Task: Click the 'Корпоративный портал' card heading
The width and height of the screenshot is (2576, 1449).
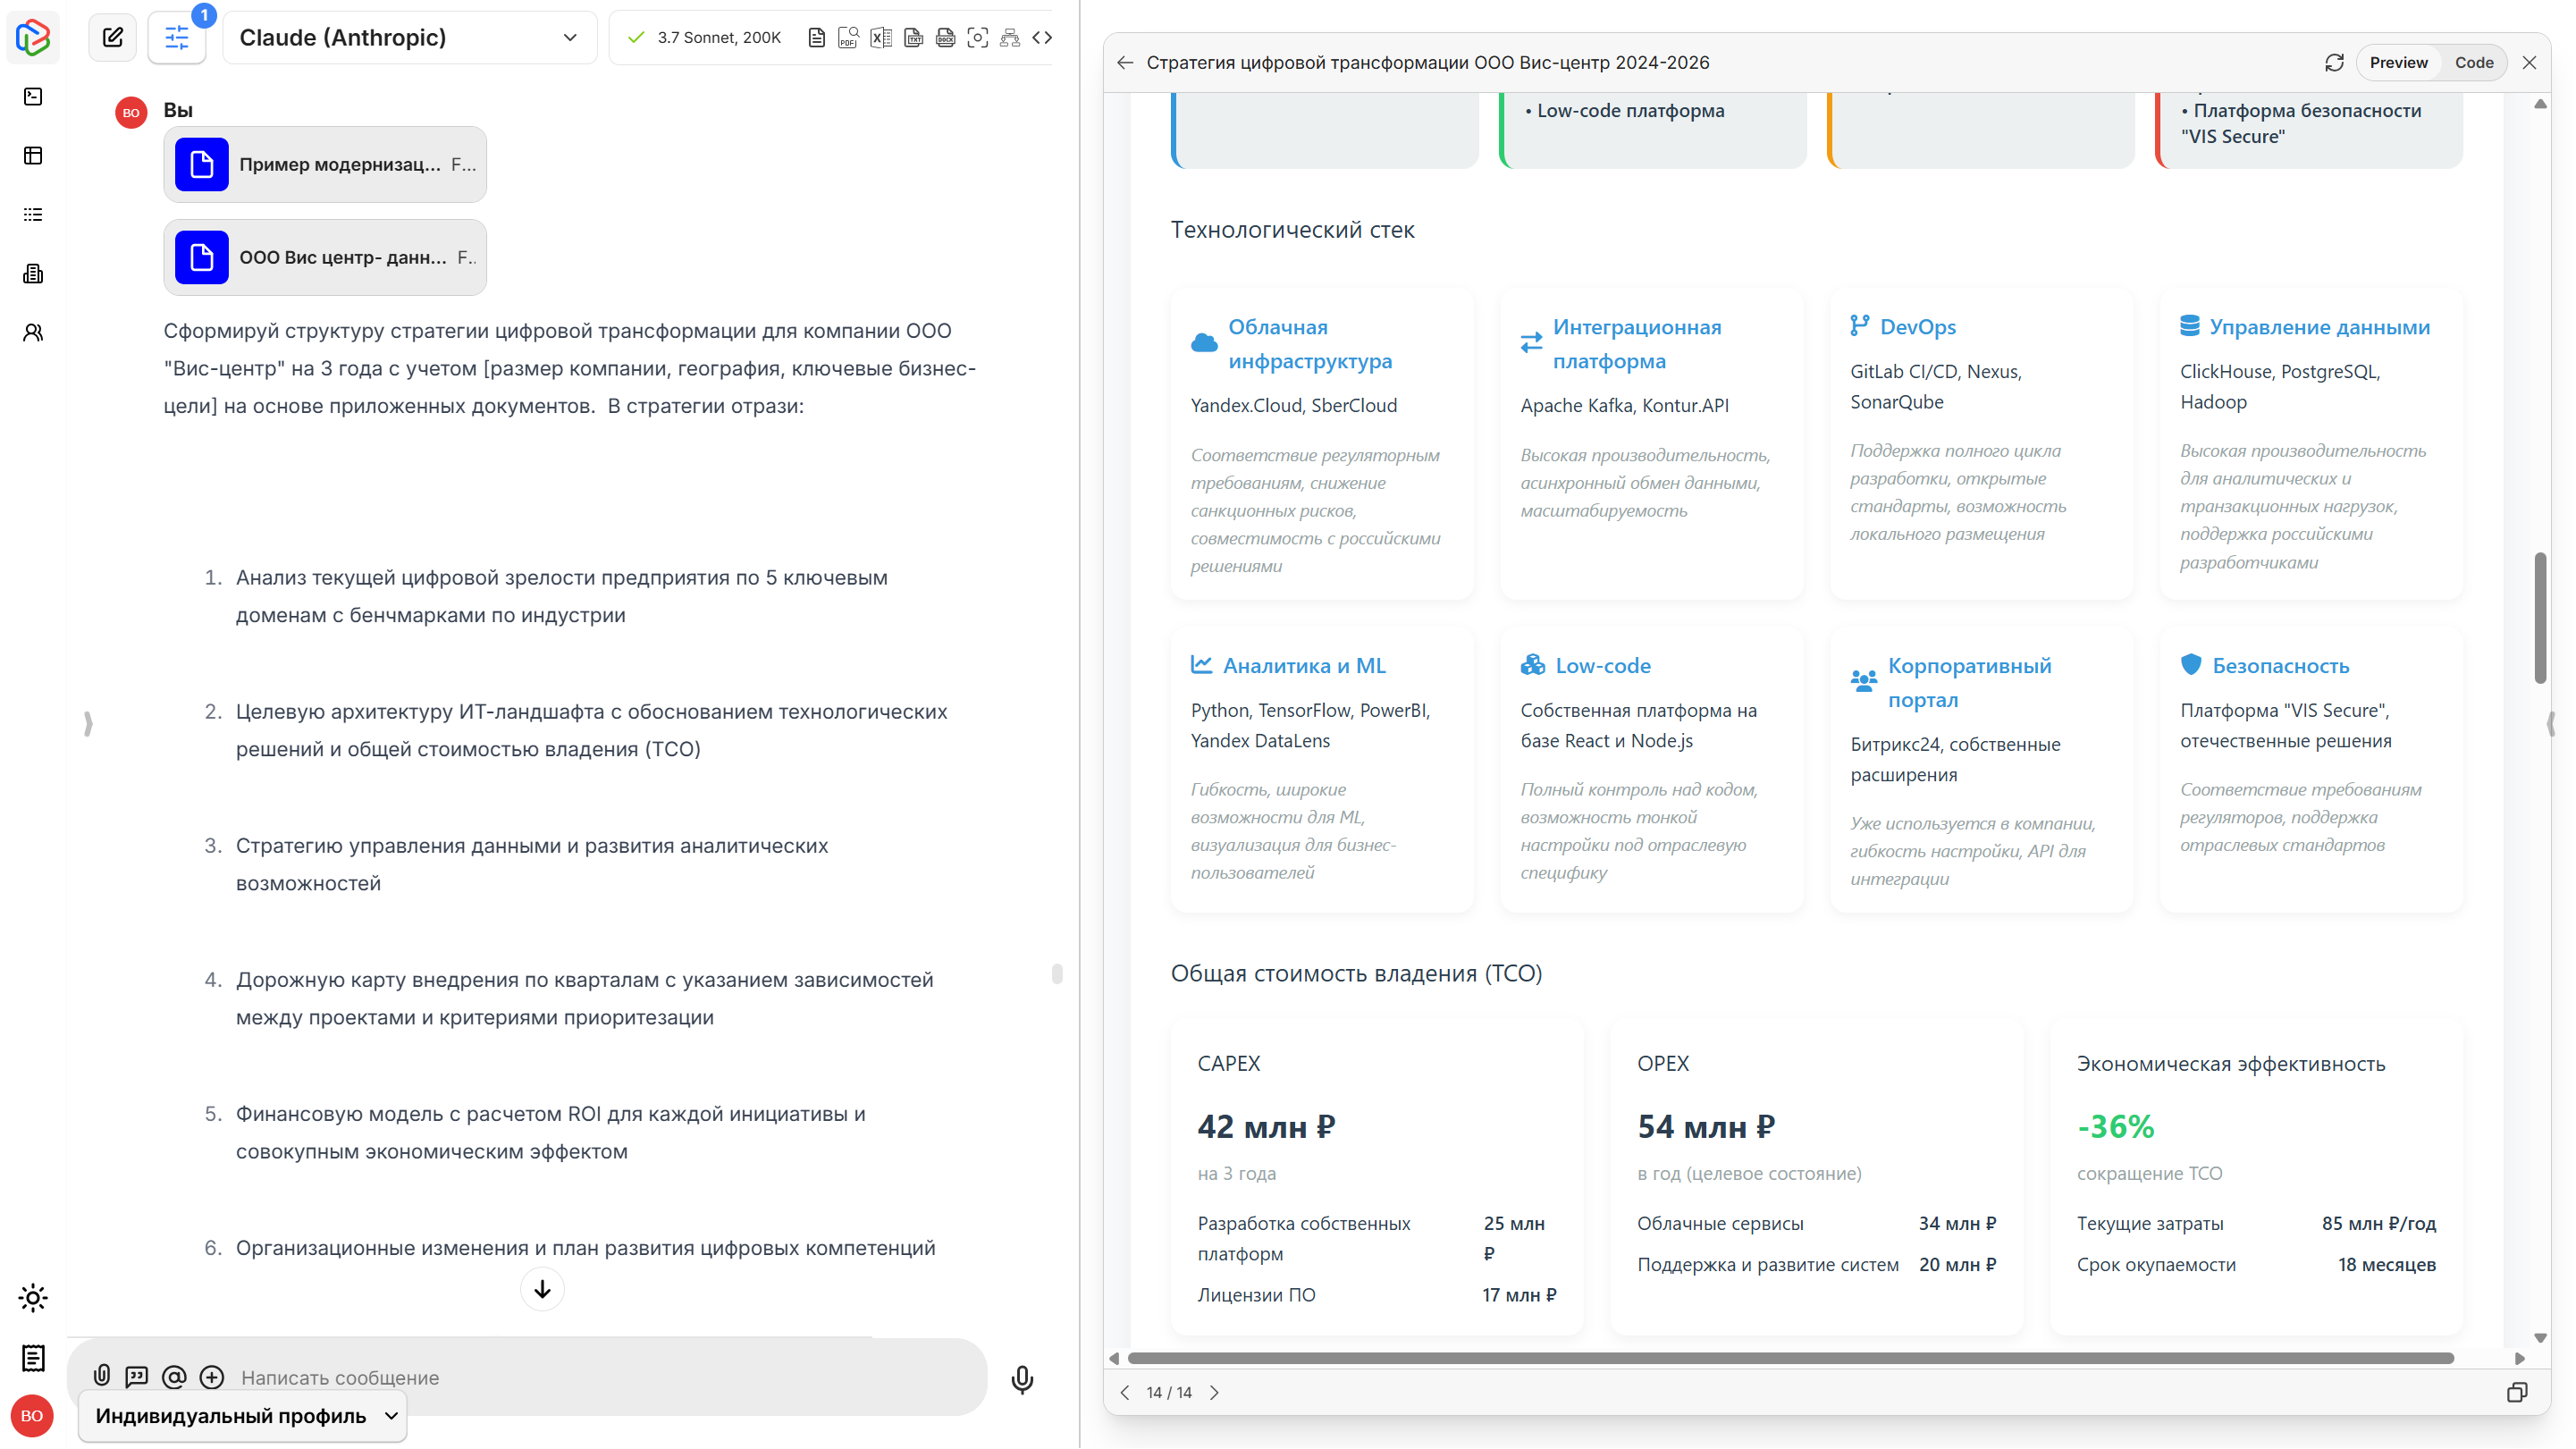Action: tap(1969, 682)
